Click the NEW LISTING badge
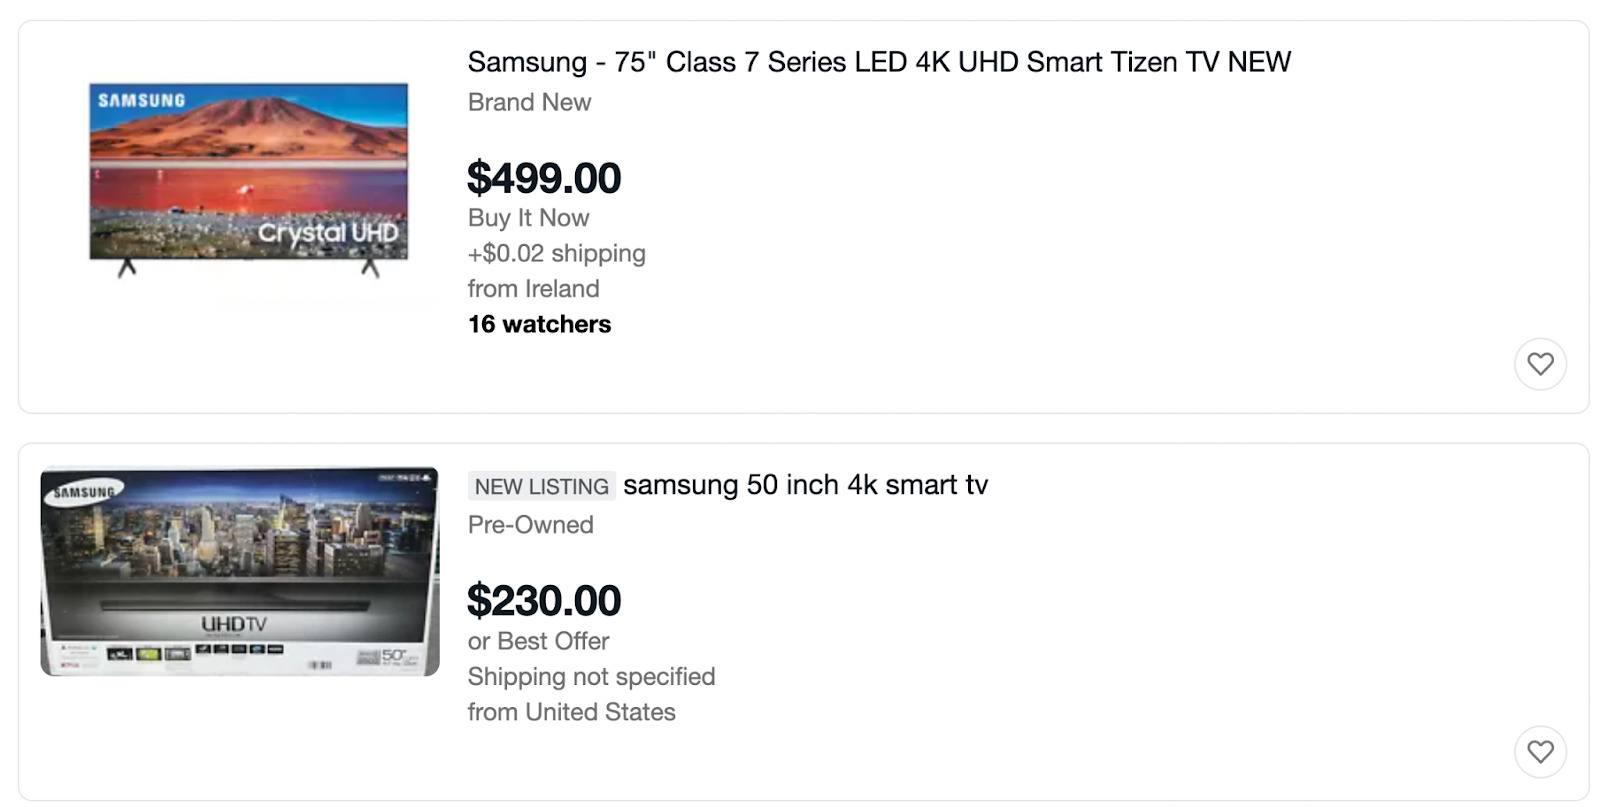This screenshot has height=810, width=1600. (541, 486)
